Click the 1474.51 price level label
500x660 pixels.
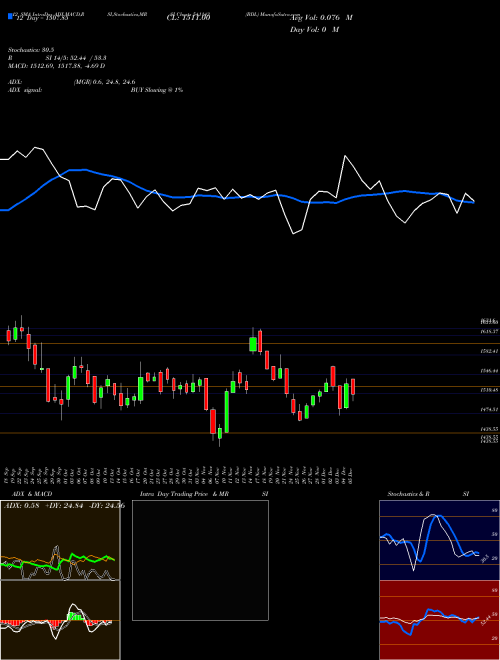[x=489, y=409]
